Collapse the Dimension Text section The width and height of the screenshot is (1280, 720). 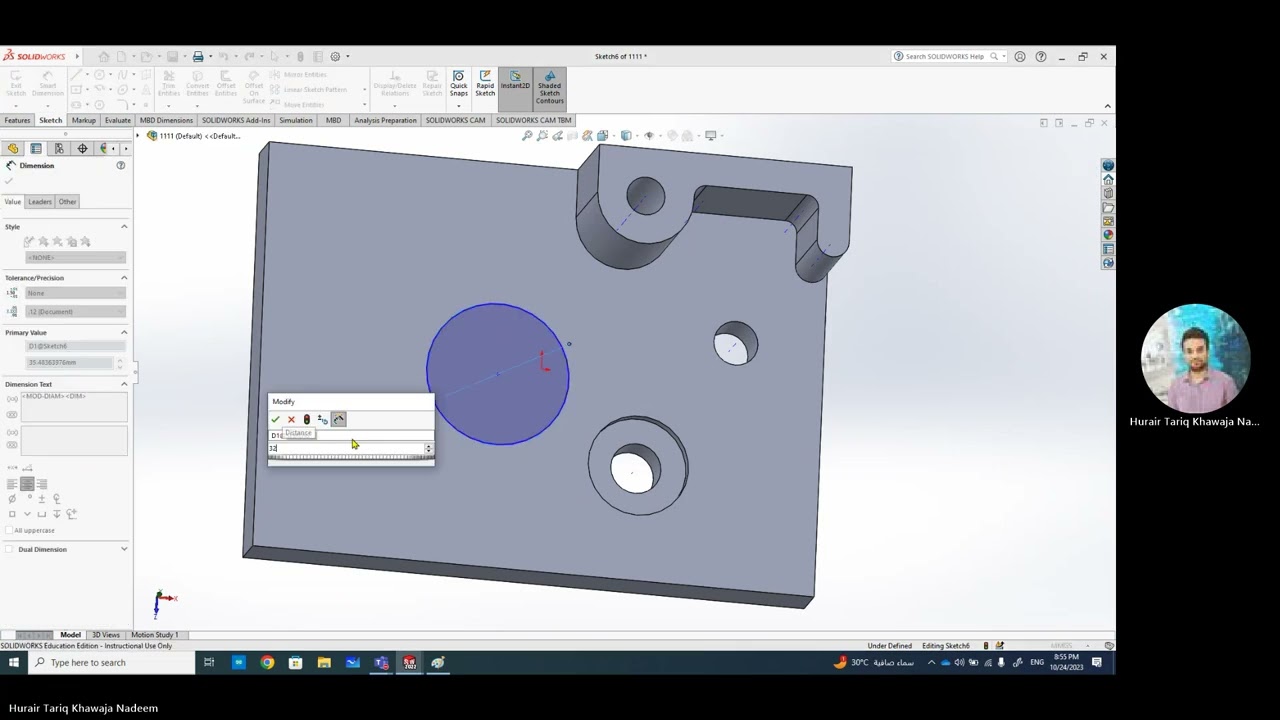coord(124,384)
